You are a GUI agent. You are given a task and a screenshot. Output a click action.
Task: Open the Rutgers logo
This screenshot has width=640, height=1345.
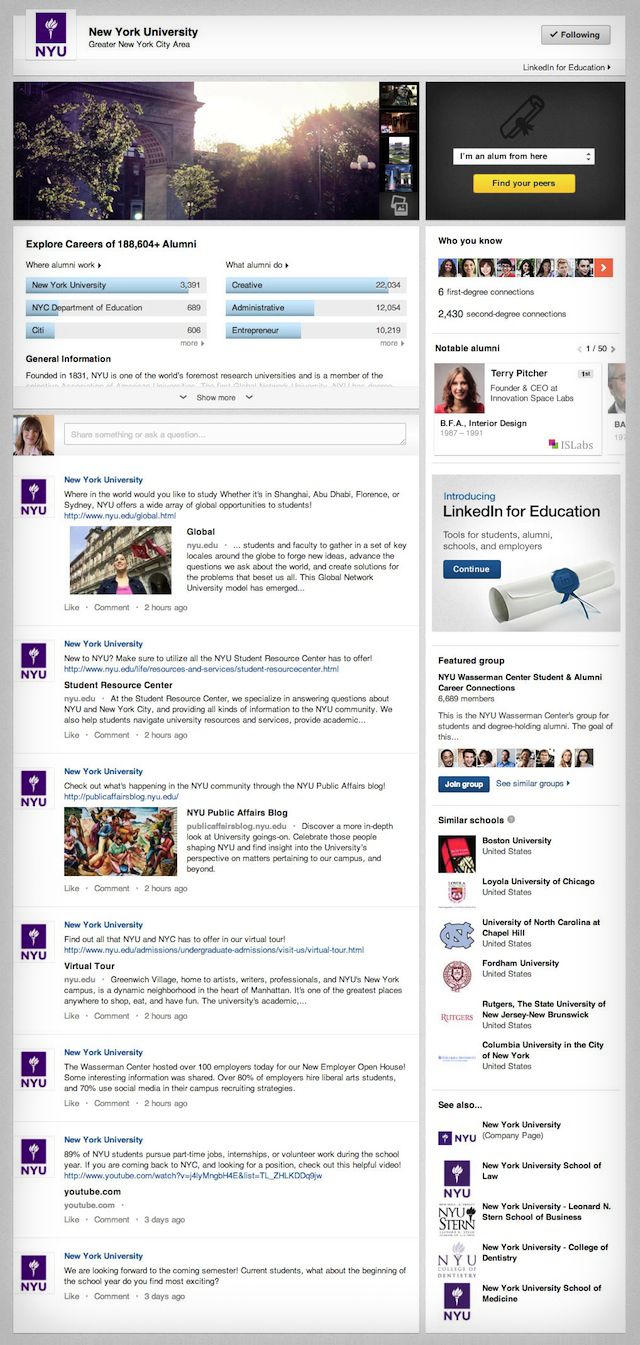457,1017
